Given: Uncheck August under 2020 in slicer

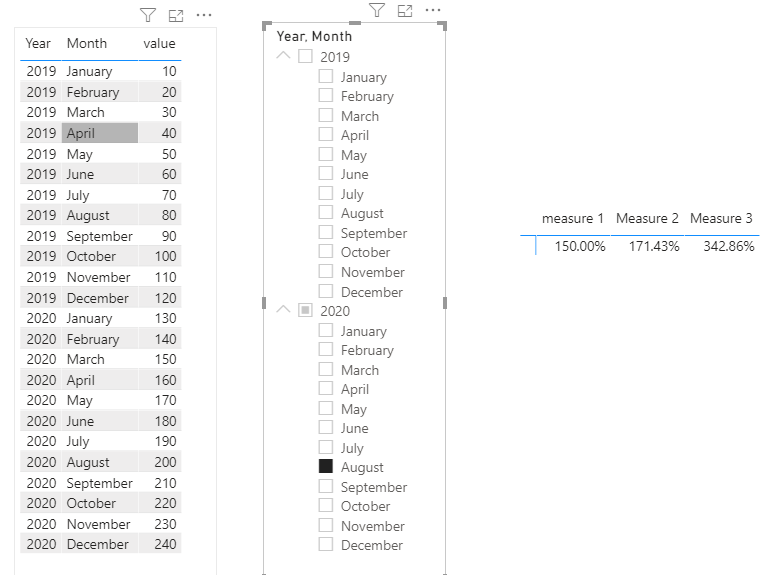Looking at the screenshot, I should pos(326,466).
